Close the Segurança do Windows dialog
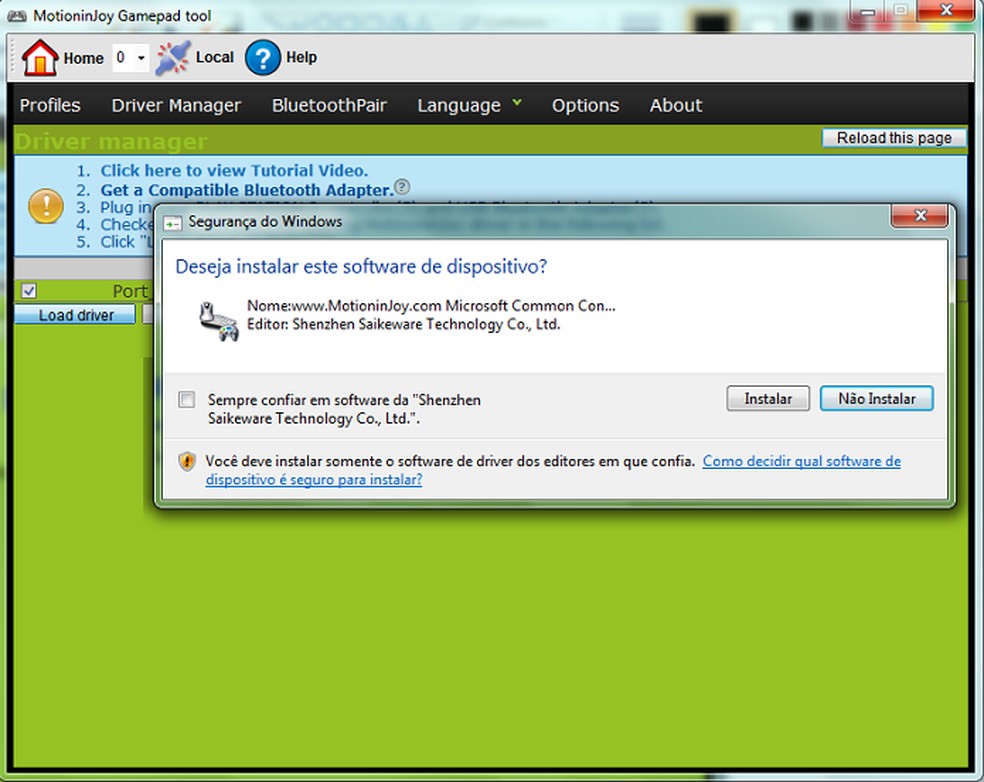Viewport: 984px width, 782px height. [920, 216]
